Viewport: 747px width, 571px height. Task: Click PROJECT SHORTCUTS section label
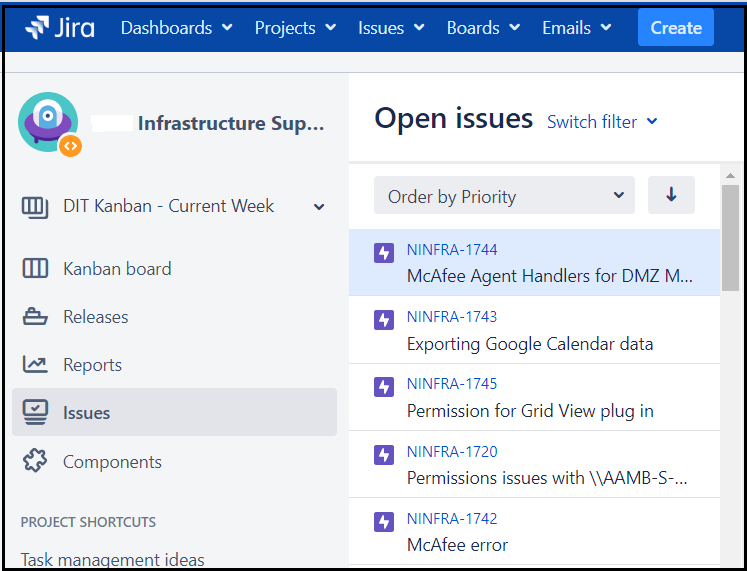coord(88,522)
